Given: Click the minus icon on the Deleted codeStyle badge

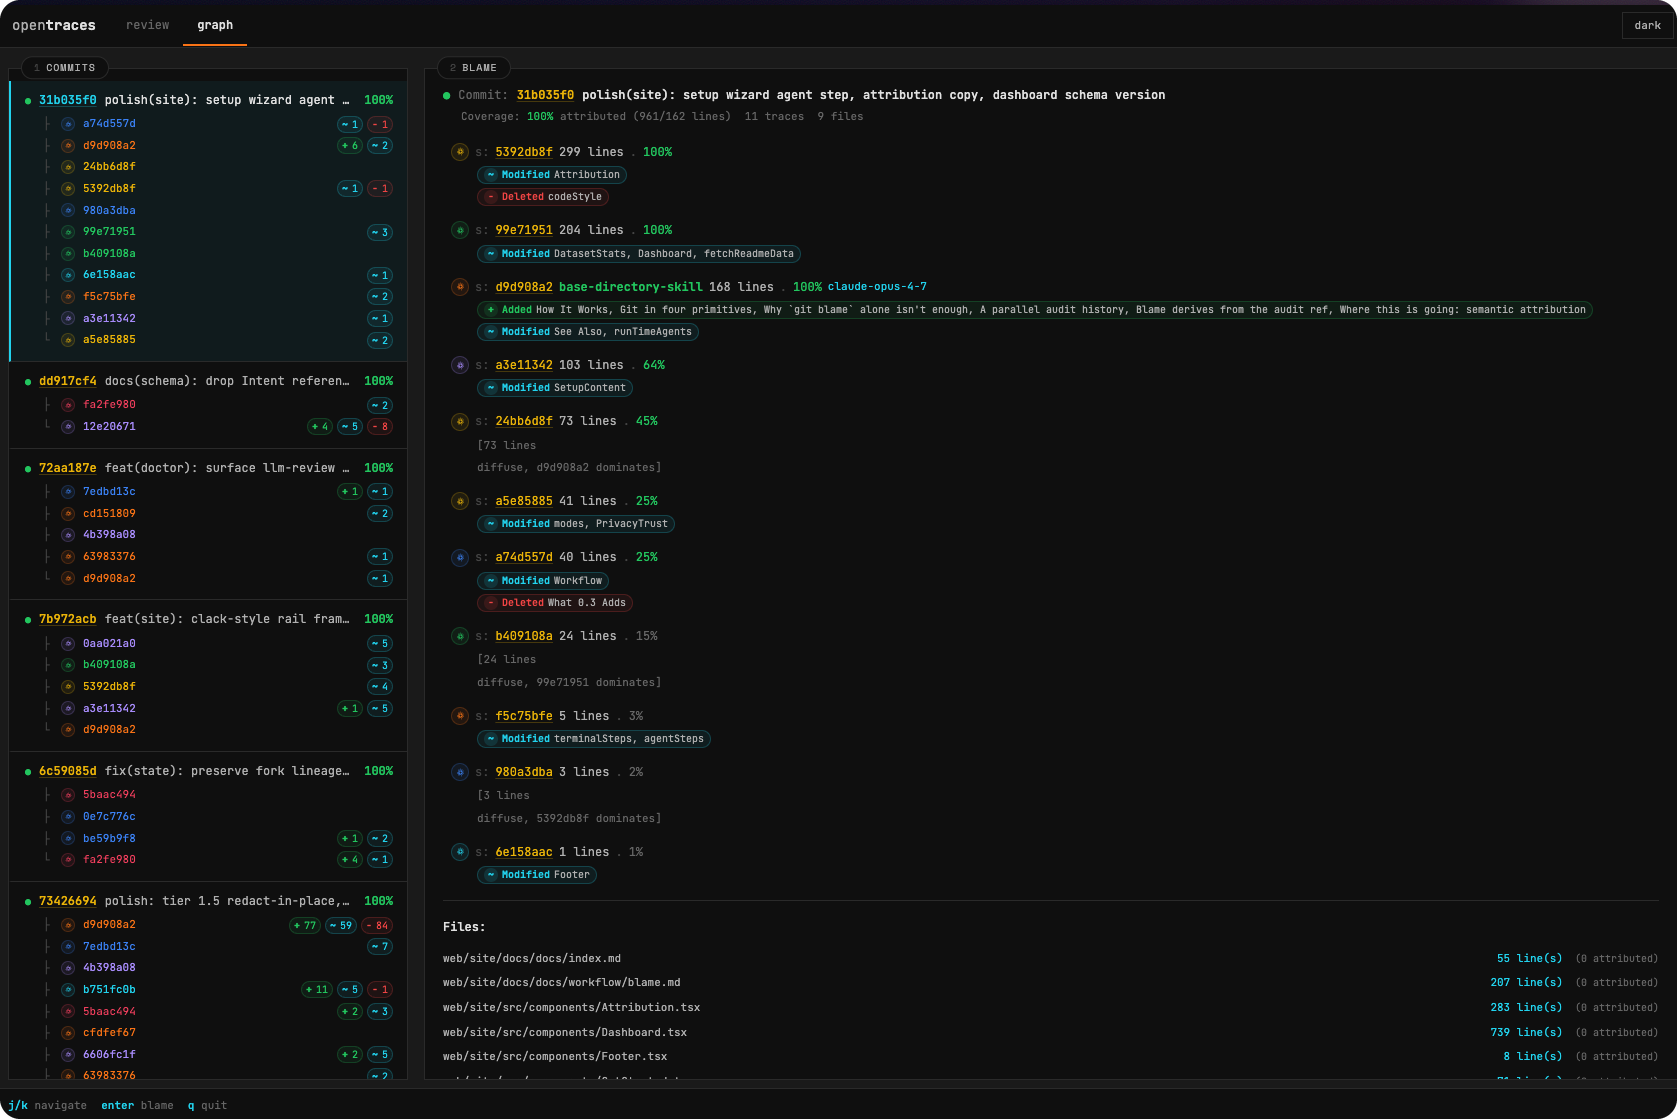Looking at the screenshot, I should coord(489,197).
